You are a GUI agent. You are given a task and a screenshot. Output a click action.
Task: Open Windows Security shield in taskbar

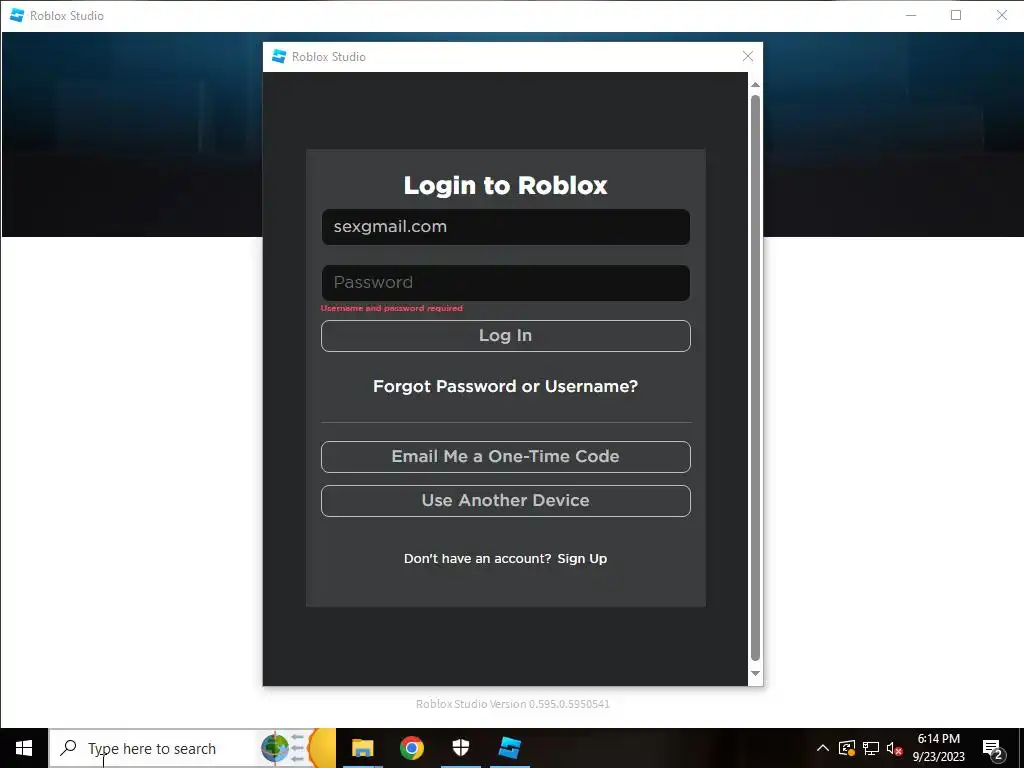[460, 748]
